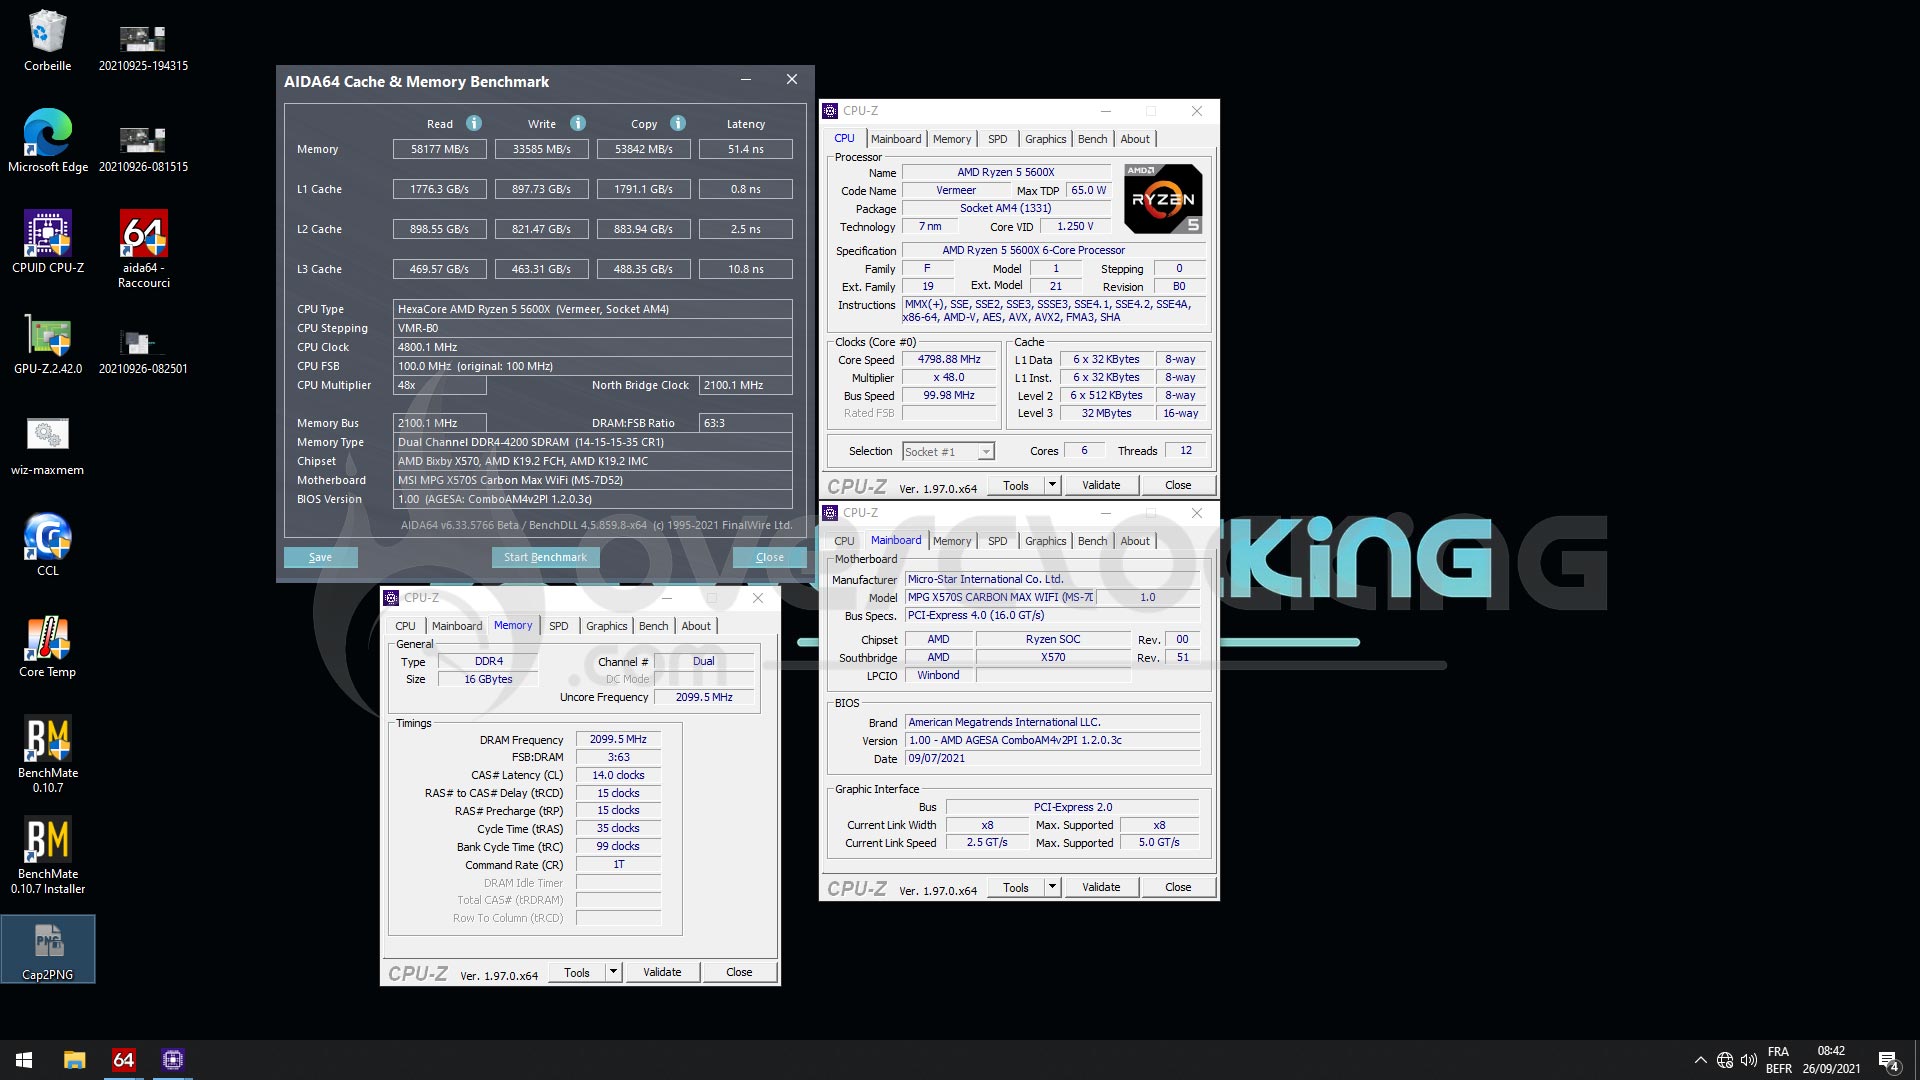Switch to CPU-Z in the taskbar

(172, 1060)
